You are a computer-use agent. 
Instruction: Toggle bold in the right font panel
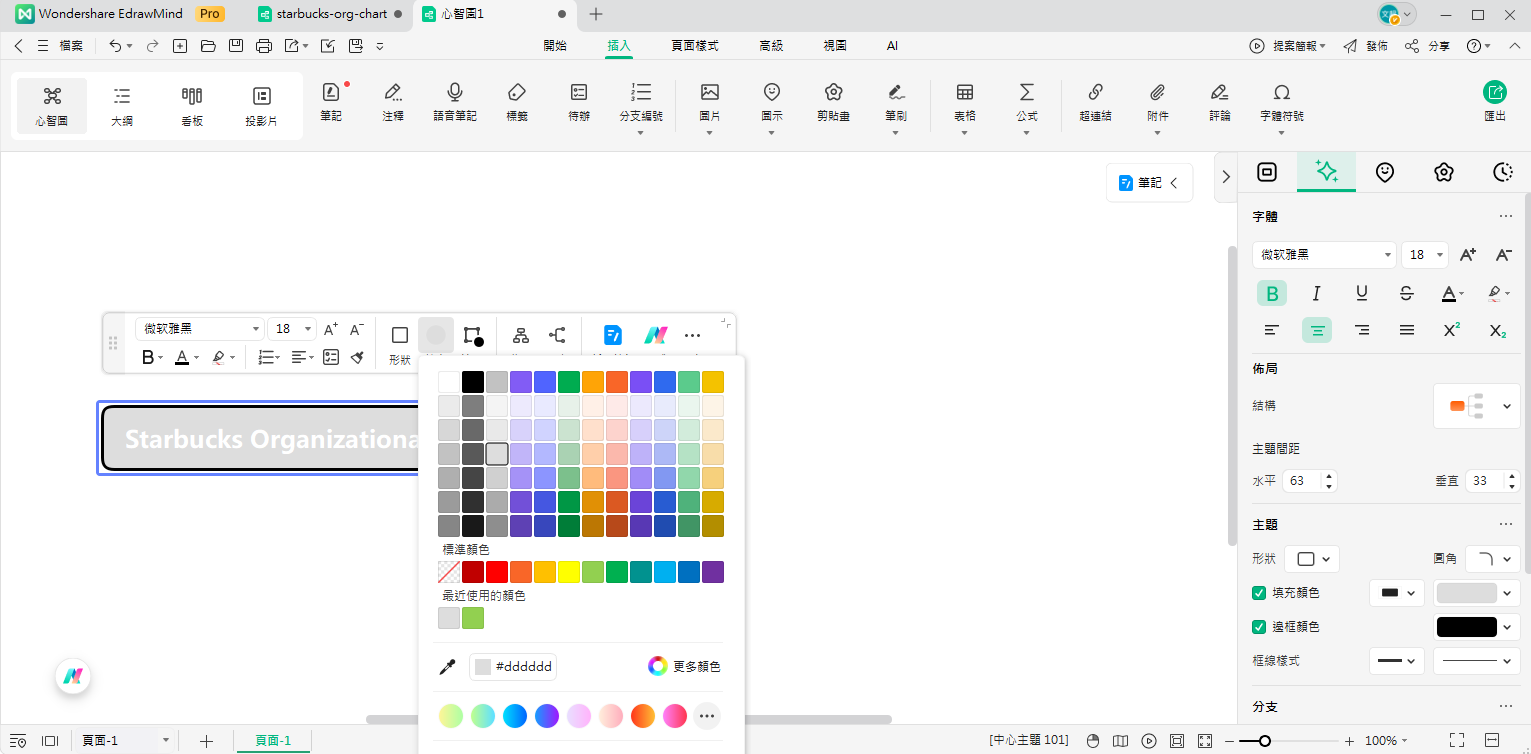[x=1272, y=293]
